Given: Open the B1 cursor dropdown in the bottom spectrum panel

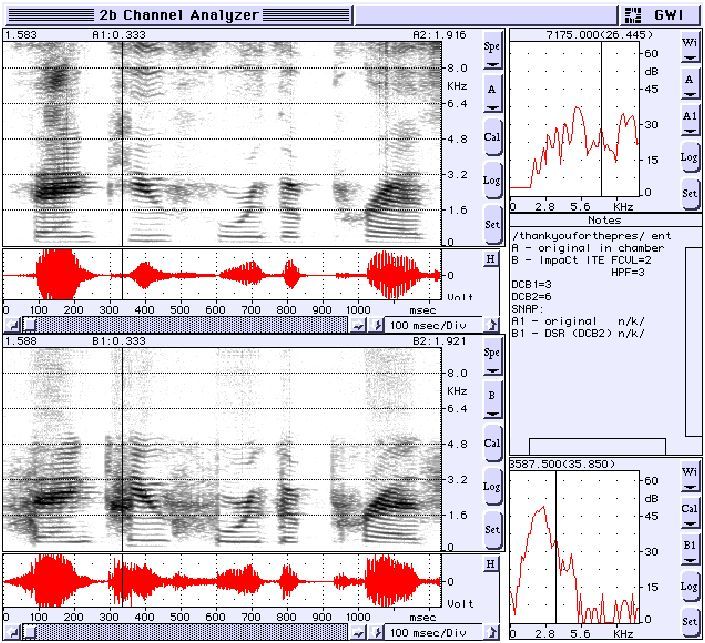Looking at the screenshot, I should tap(690, 551).
